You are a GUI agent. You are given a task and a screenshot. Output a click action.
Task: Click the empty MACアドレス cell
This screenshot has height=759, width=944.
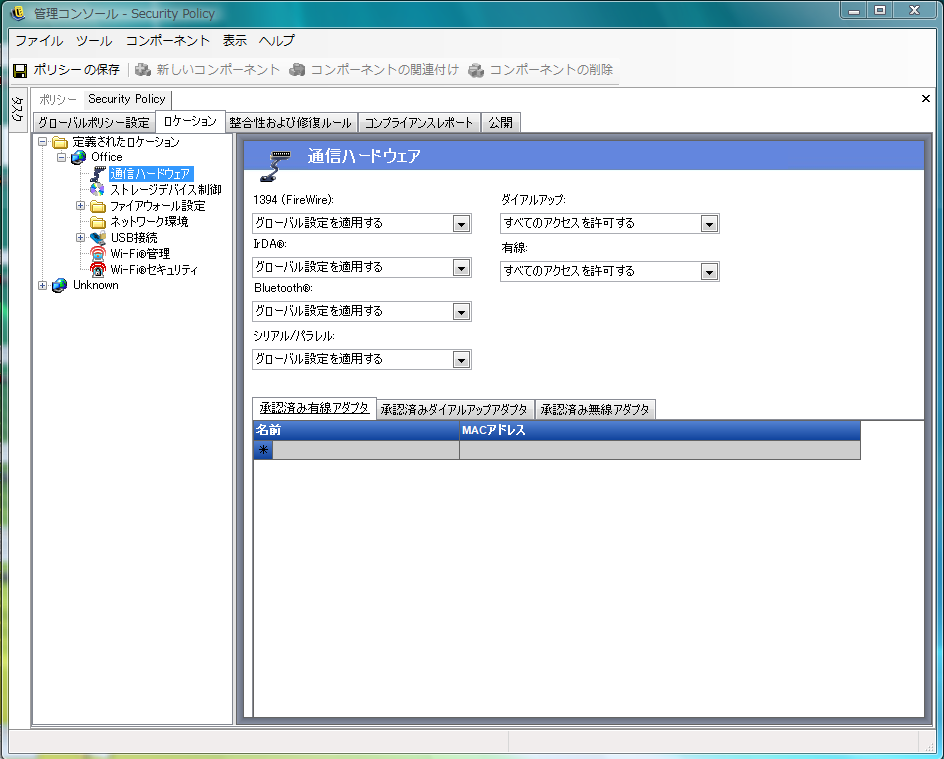click(660, 450)
